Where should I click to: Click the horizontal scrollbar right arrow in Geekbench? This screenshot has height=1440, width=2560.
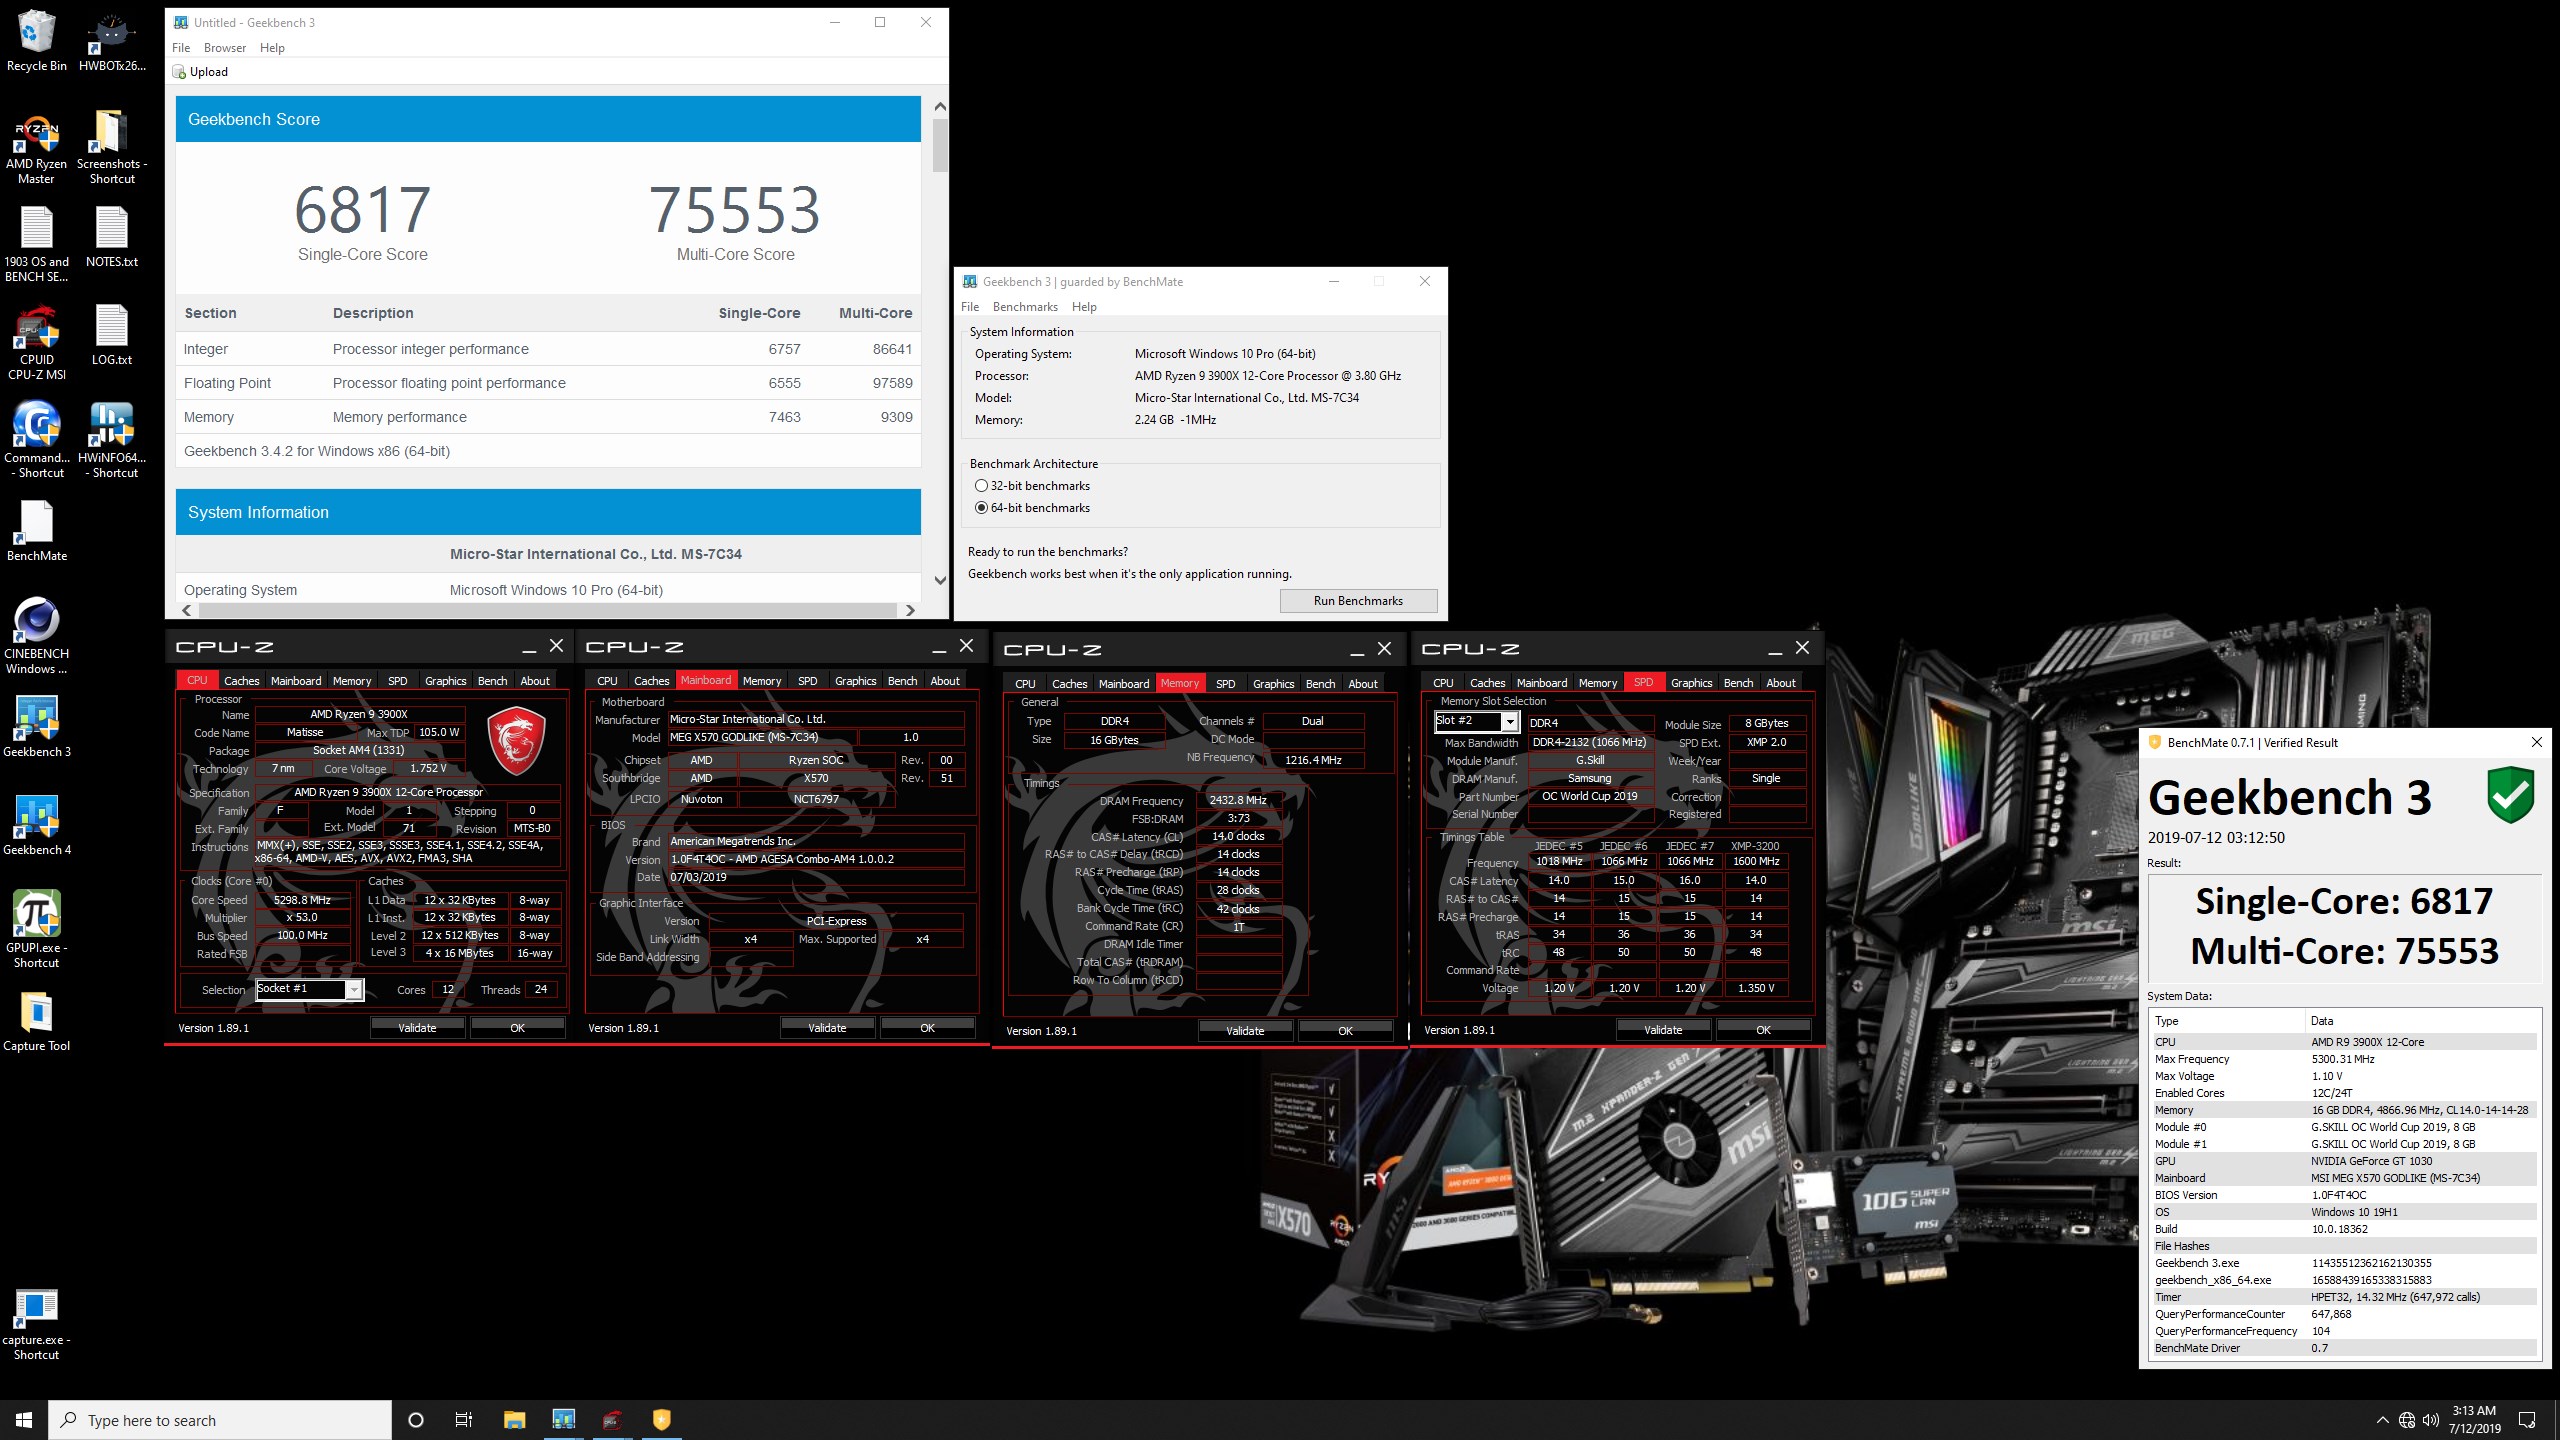[x=910, y=610]
